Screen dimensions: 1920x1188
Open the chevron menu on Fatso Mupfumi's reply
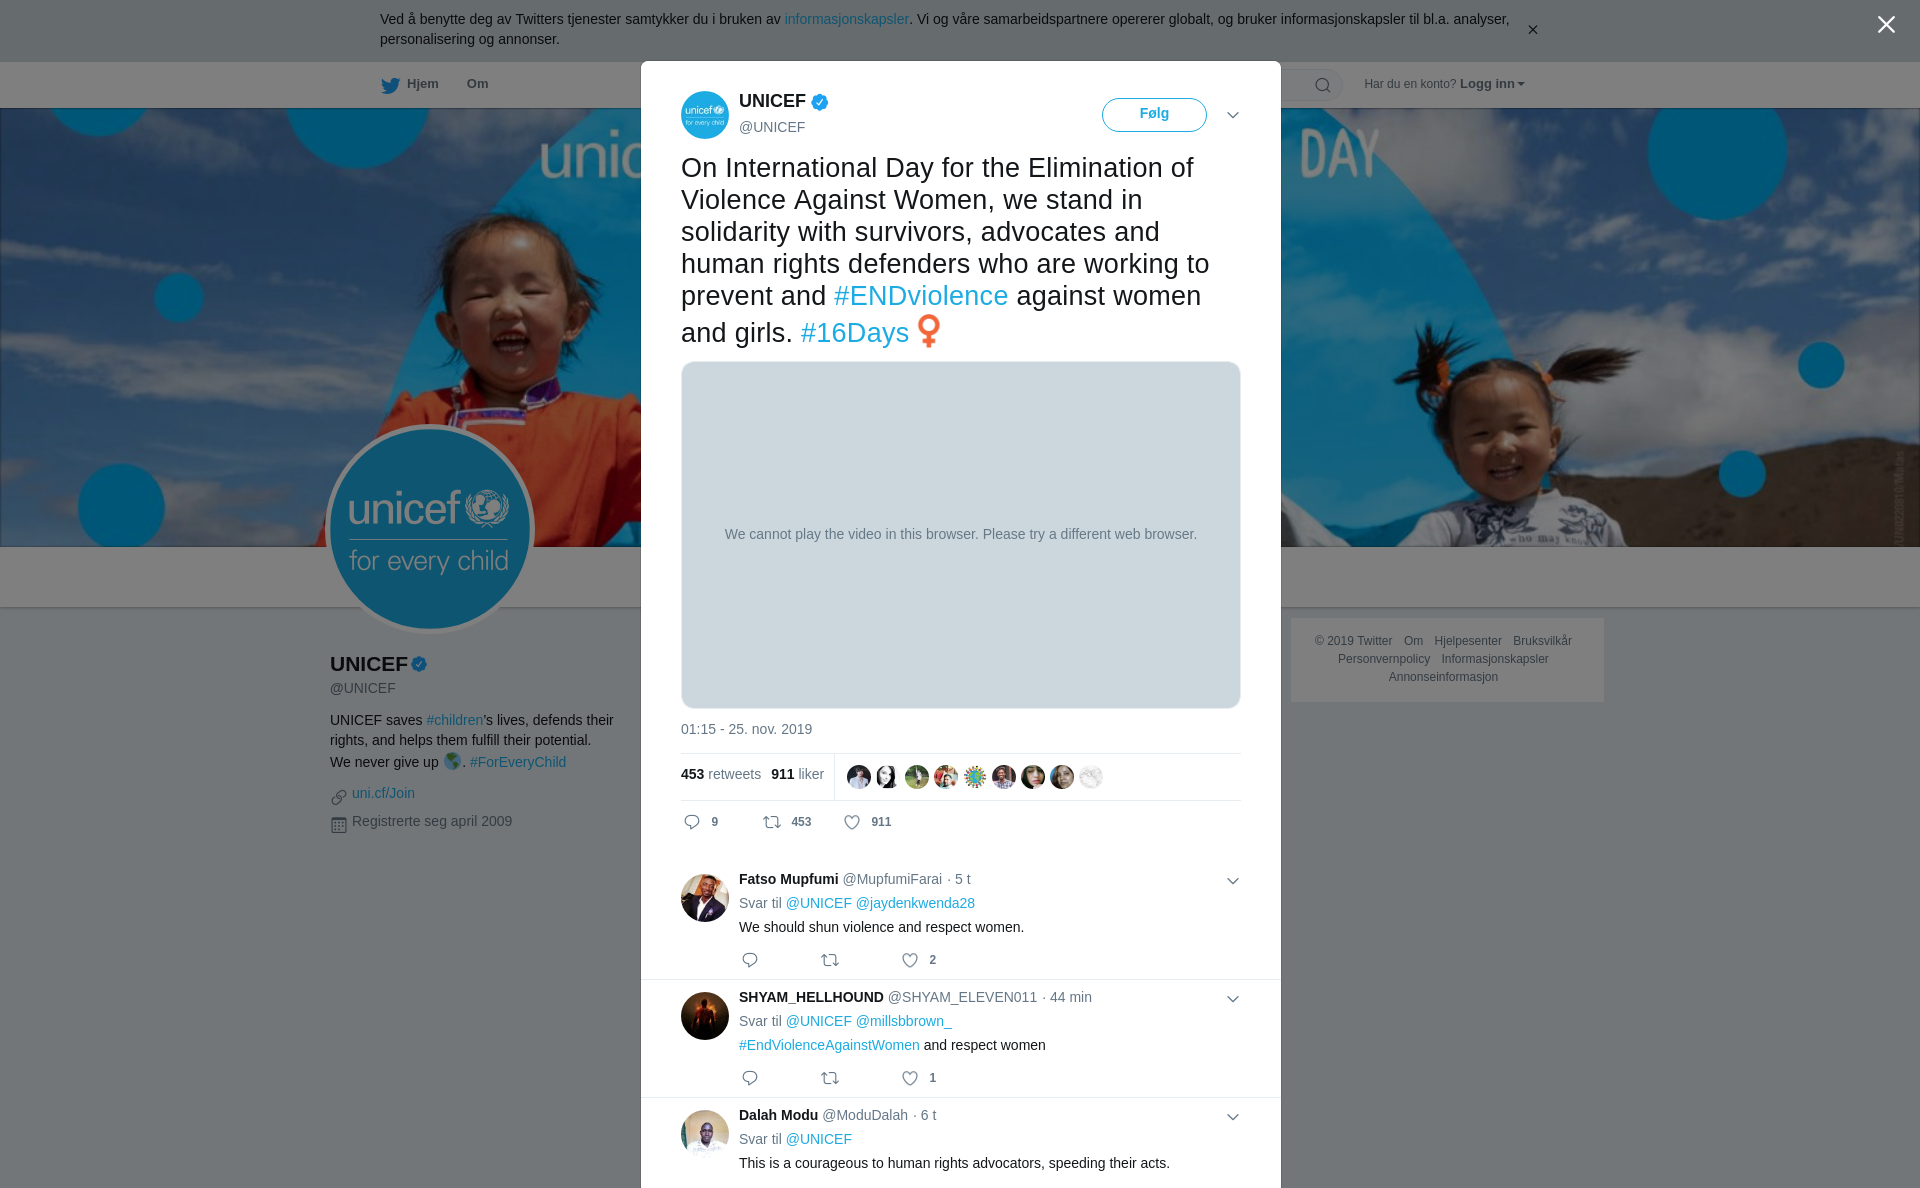click(x=1233, y=881)
